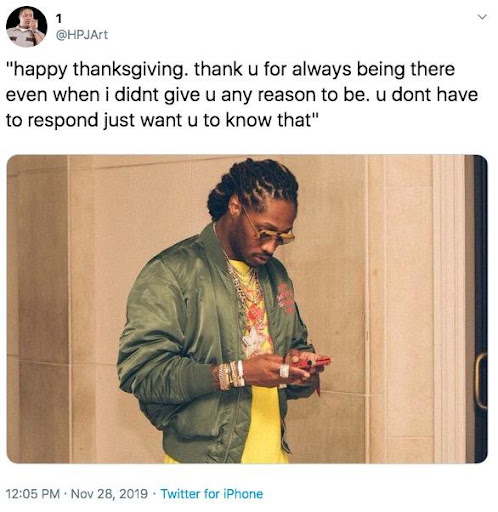Click the red phone in the photo
The height and width of the screenshot is (512, 498).
(x=313, y=363)
